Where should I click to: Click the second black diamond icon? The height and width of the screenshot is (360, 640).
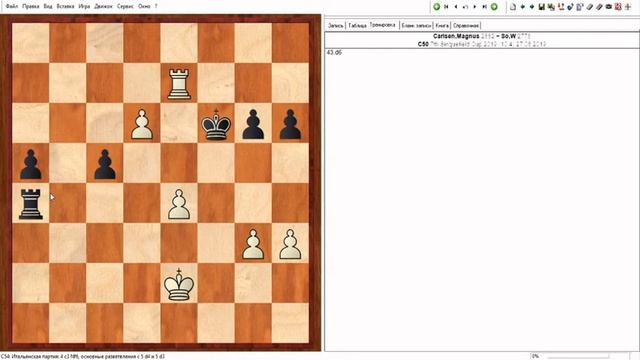(x=532, y=7)
